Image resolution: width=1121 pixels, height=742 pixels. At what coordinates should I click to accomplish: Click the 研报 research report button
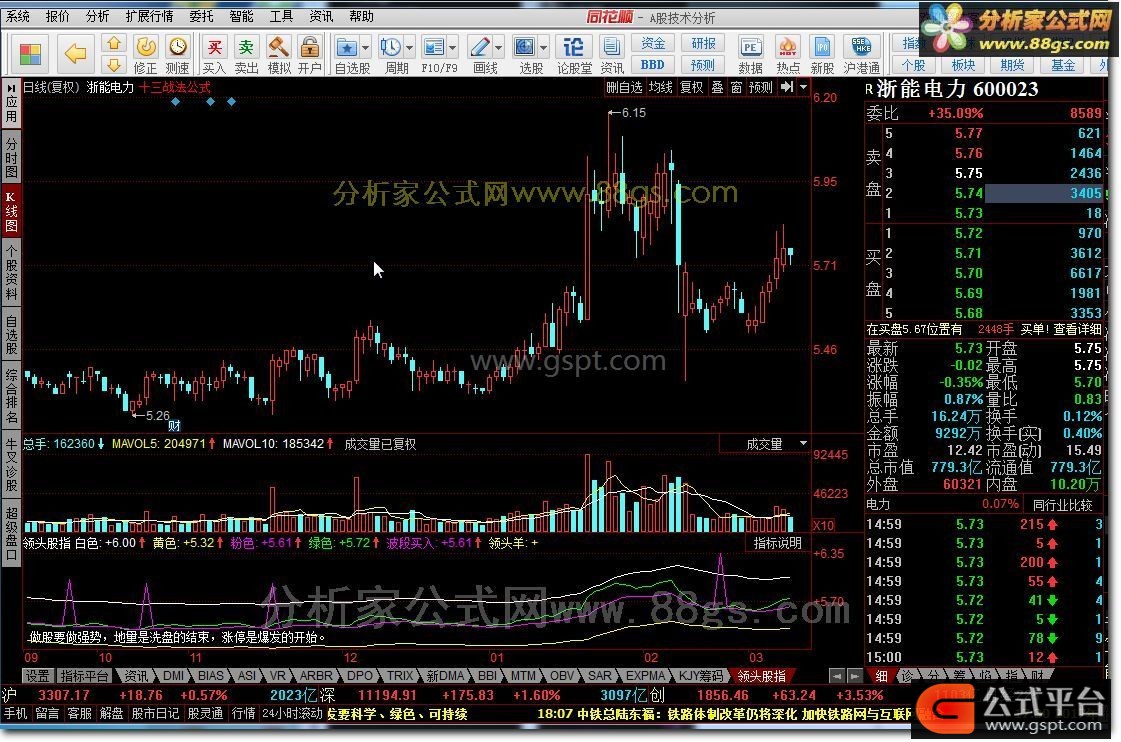click(x=703, y=44)
